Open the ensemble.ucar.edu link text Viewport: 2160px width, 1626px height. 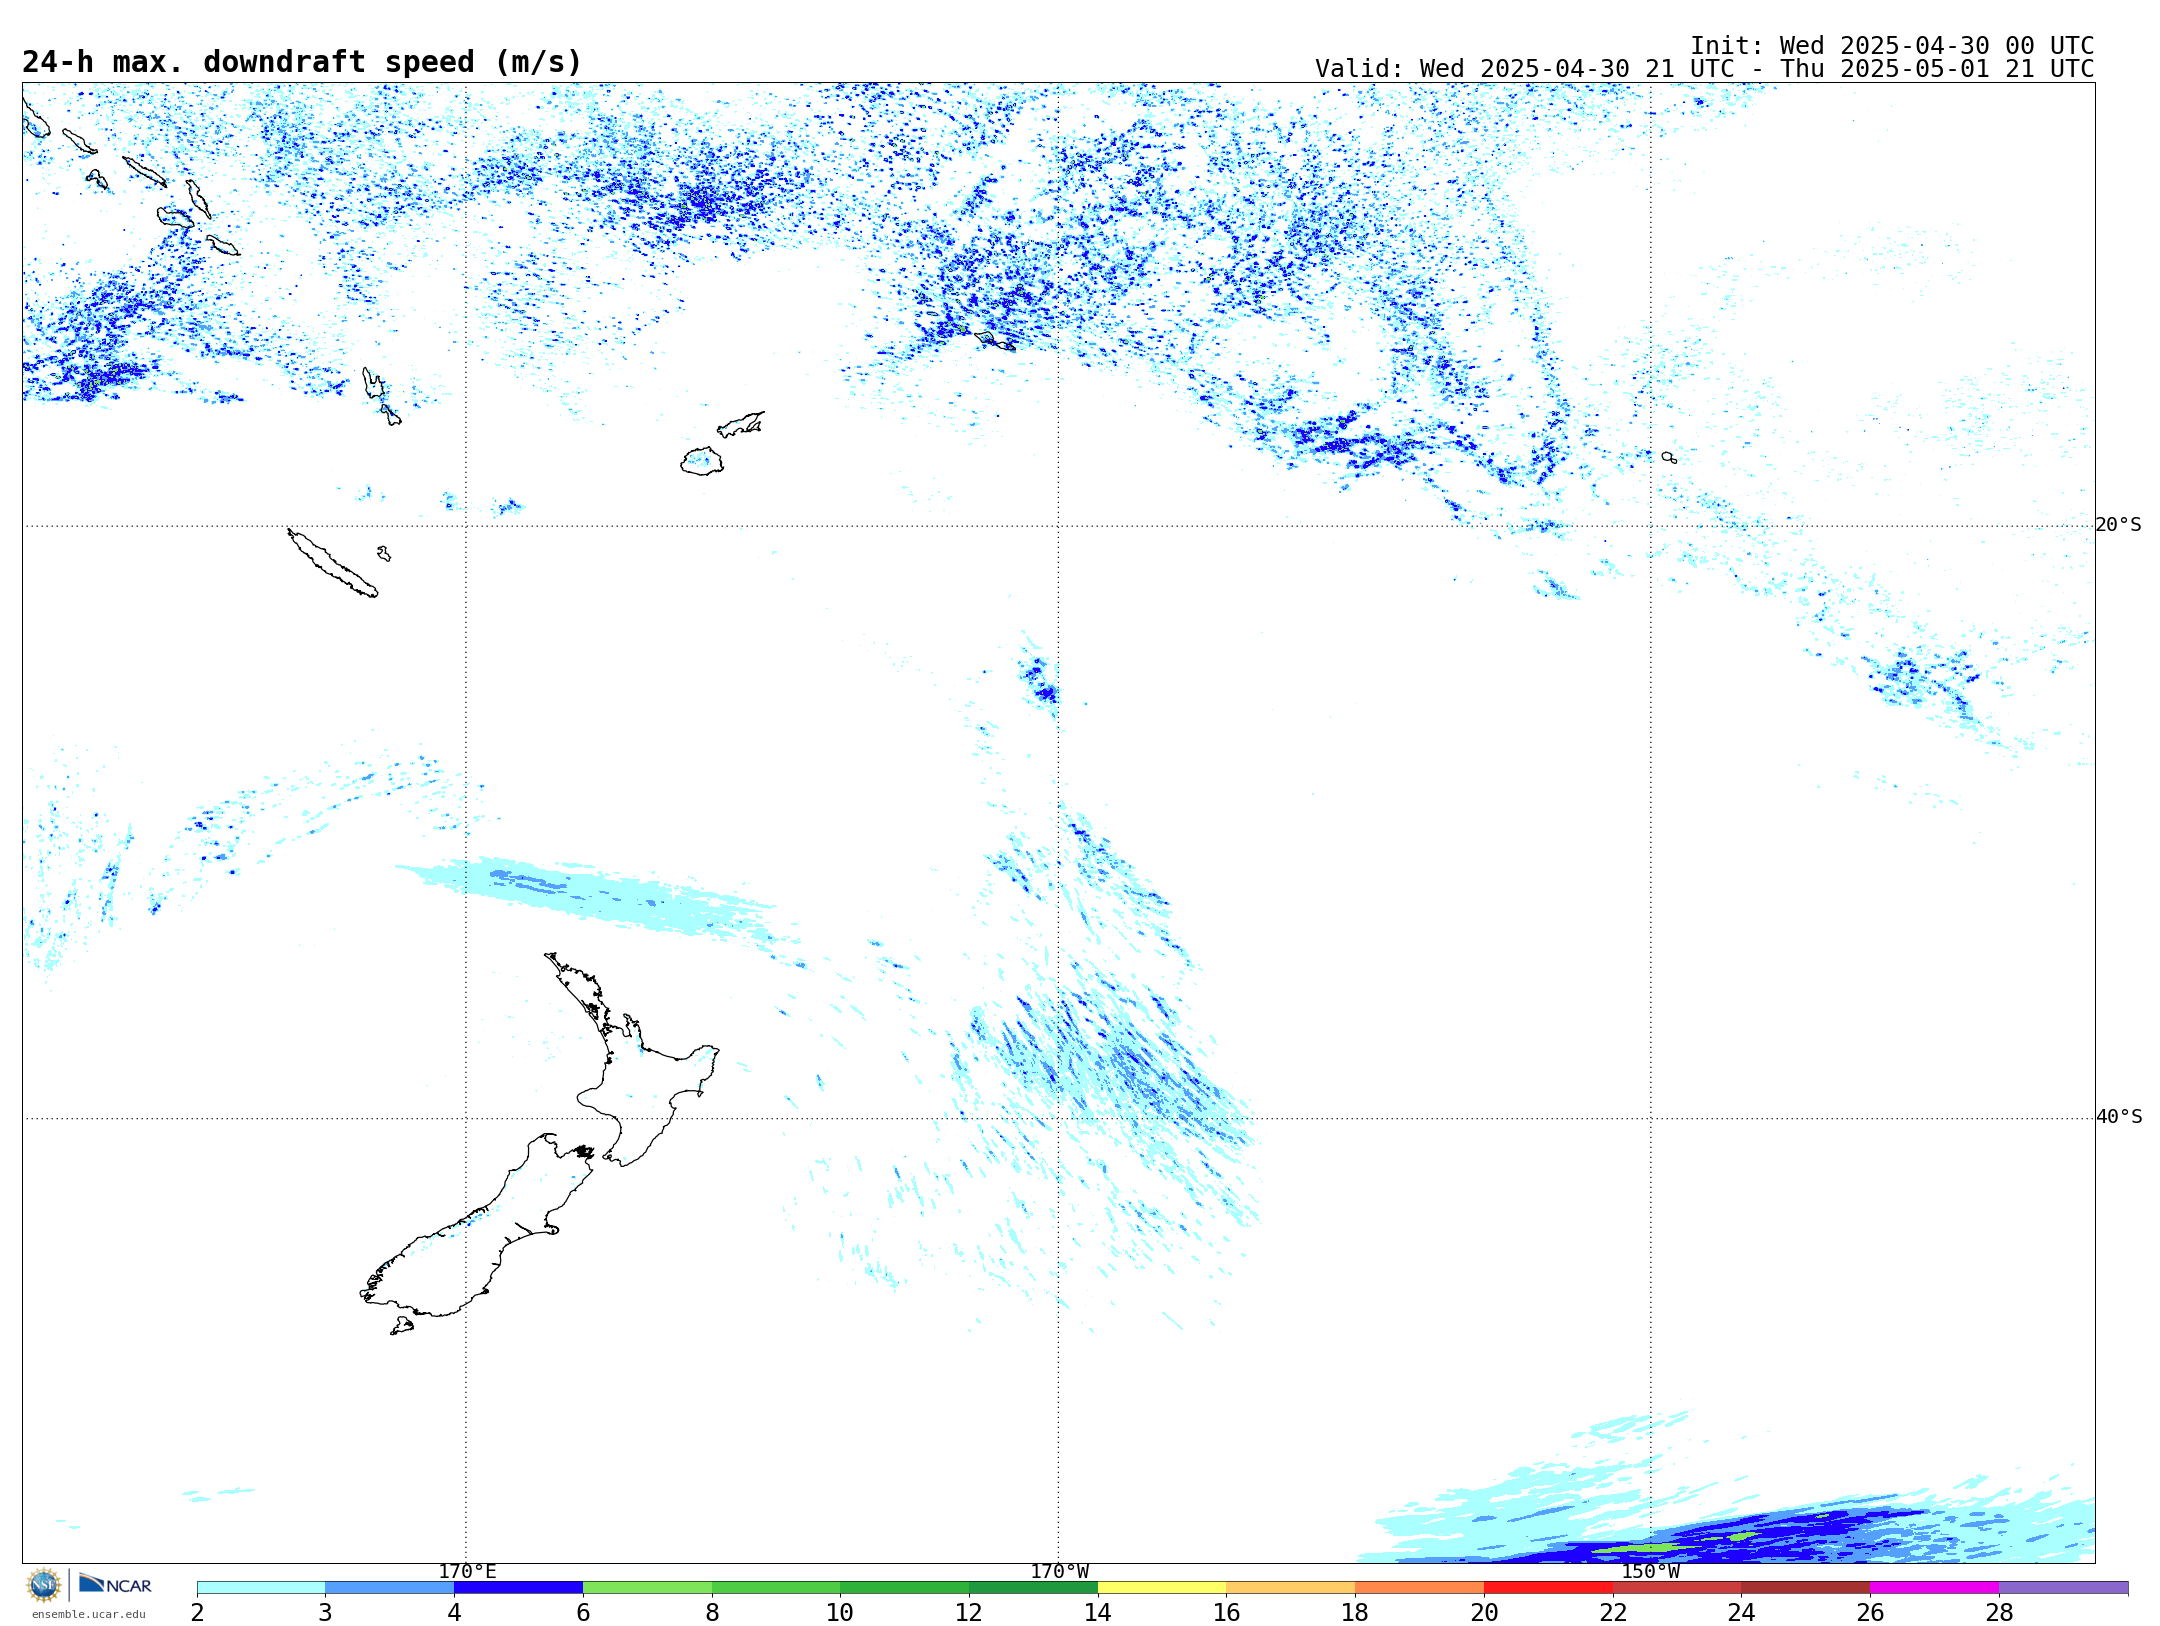click(89, 1614)
